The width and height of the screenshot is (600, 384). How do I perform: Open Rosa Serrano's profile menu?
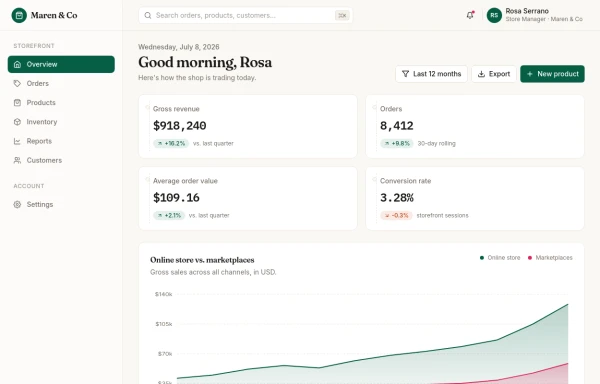point(535,15)
